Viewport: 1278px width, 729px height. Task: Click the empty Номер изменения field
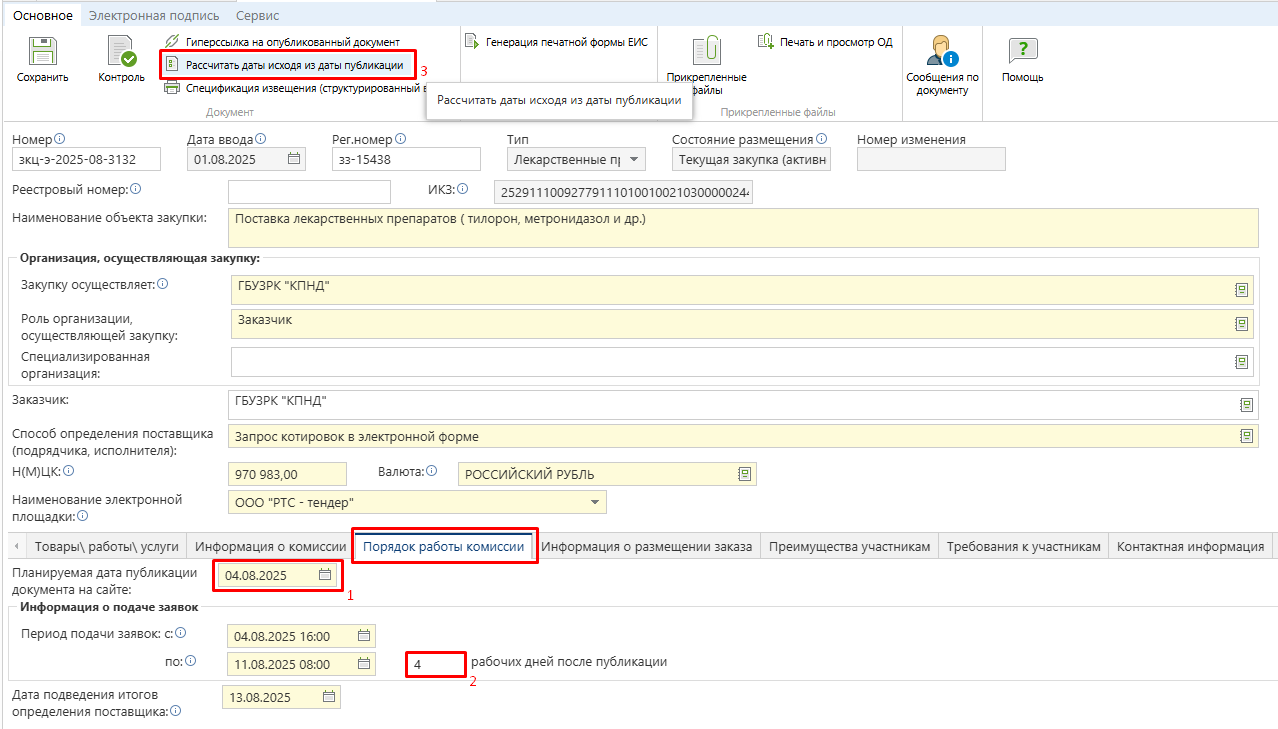click(931, 159)
